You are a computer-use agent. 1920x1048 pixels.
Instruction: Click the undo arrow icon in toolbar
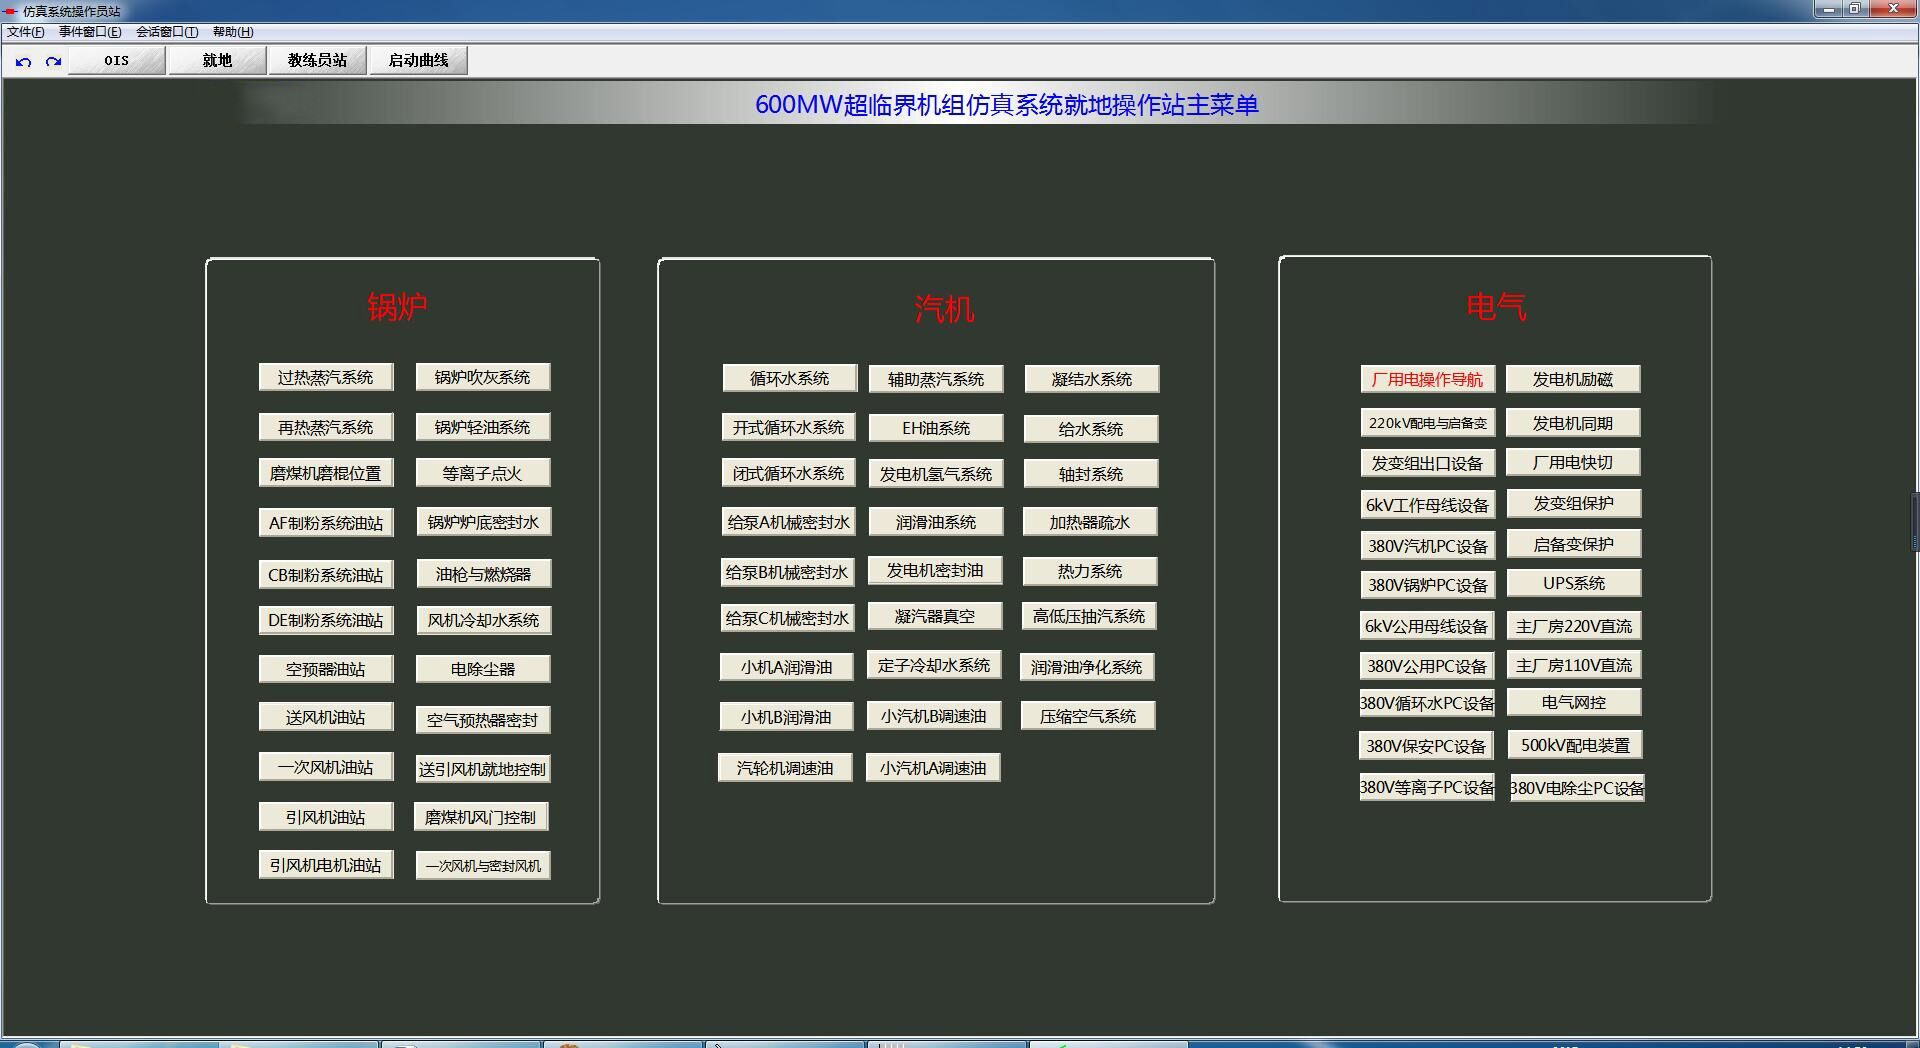click(x=24, y=61)
